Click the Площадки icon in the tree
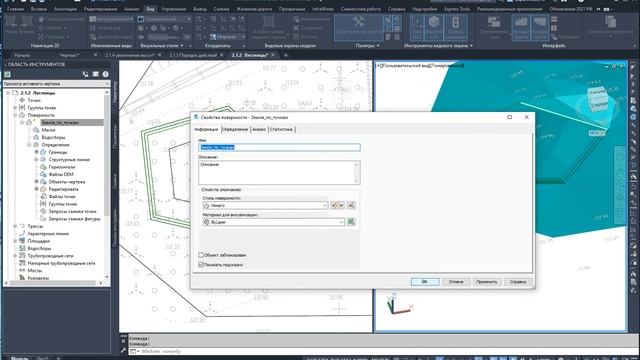Viewport: 640px width, 360px height. click(x=22, y=241)
